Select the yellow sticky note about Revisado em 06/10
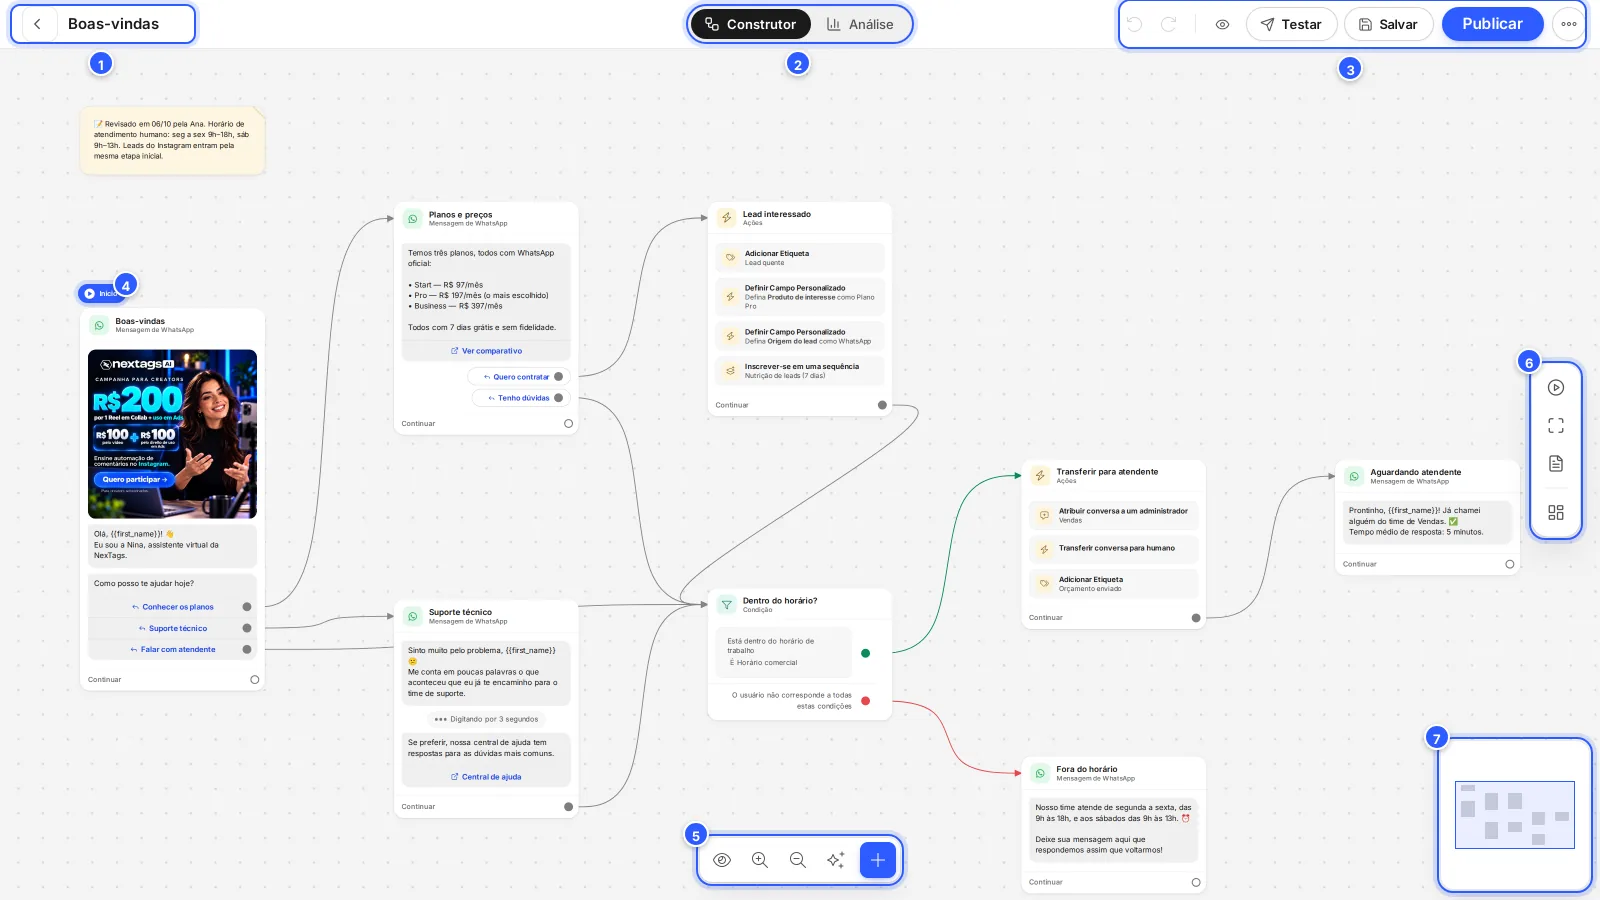Image resolution: width=1600 pixels, height=900 pixels. [172, 140]
